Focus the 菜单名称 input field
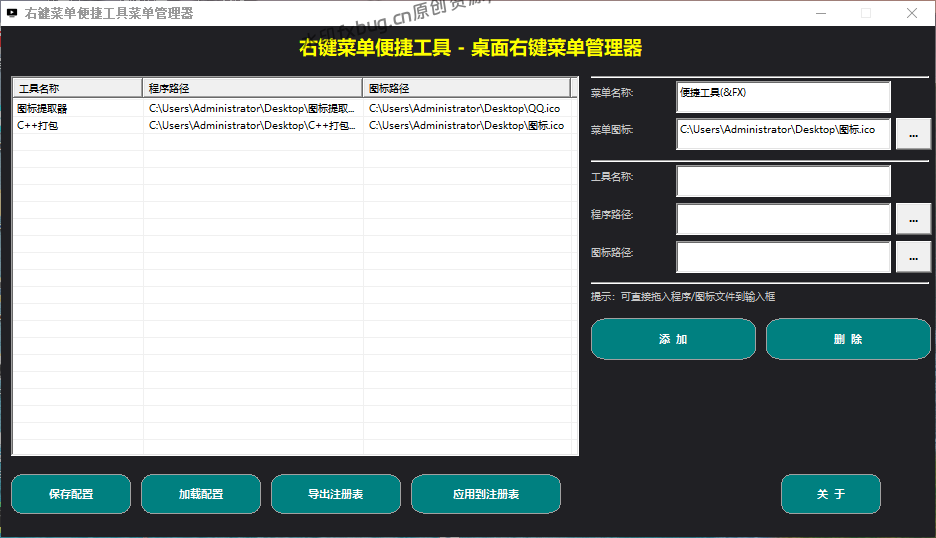Viewport: 936px width, 538px height. click(x=783, y=97)
